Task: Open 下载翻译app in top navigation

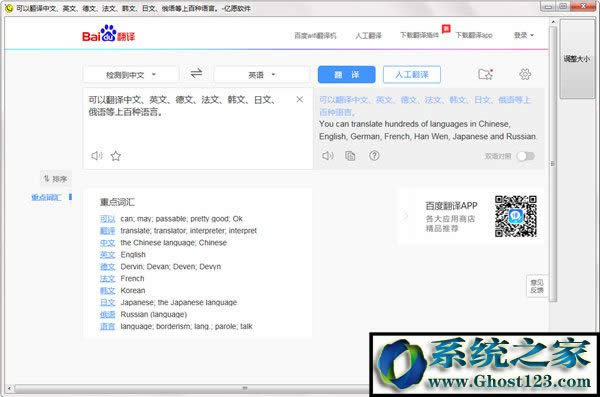Action: 474,35
